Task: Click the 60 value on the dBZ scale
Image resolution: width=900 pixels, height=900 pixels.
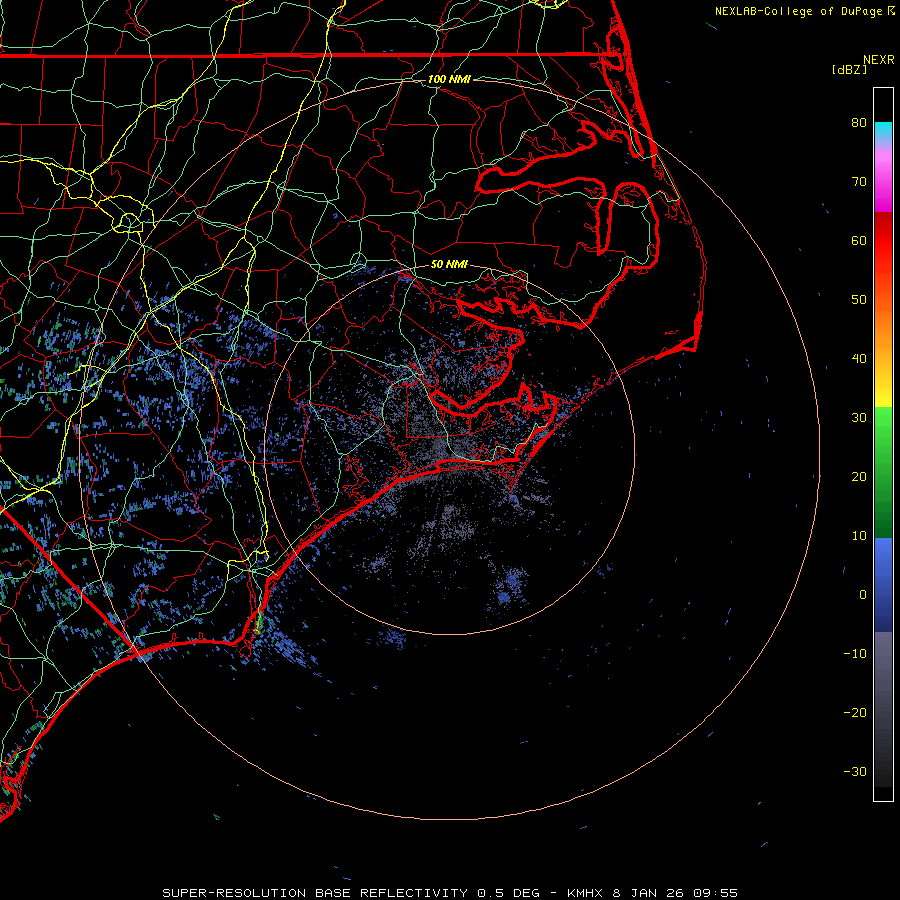Action: point(859,240)
